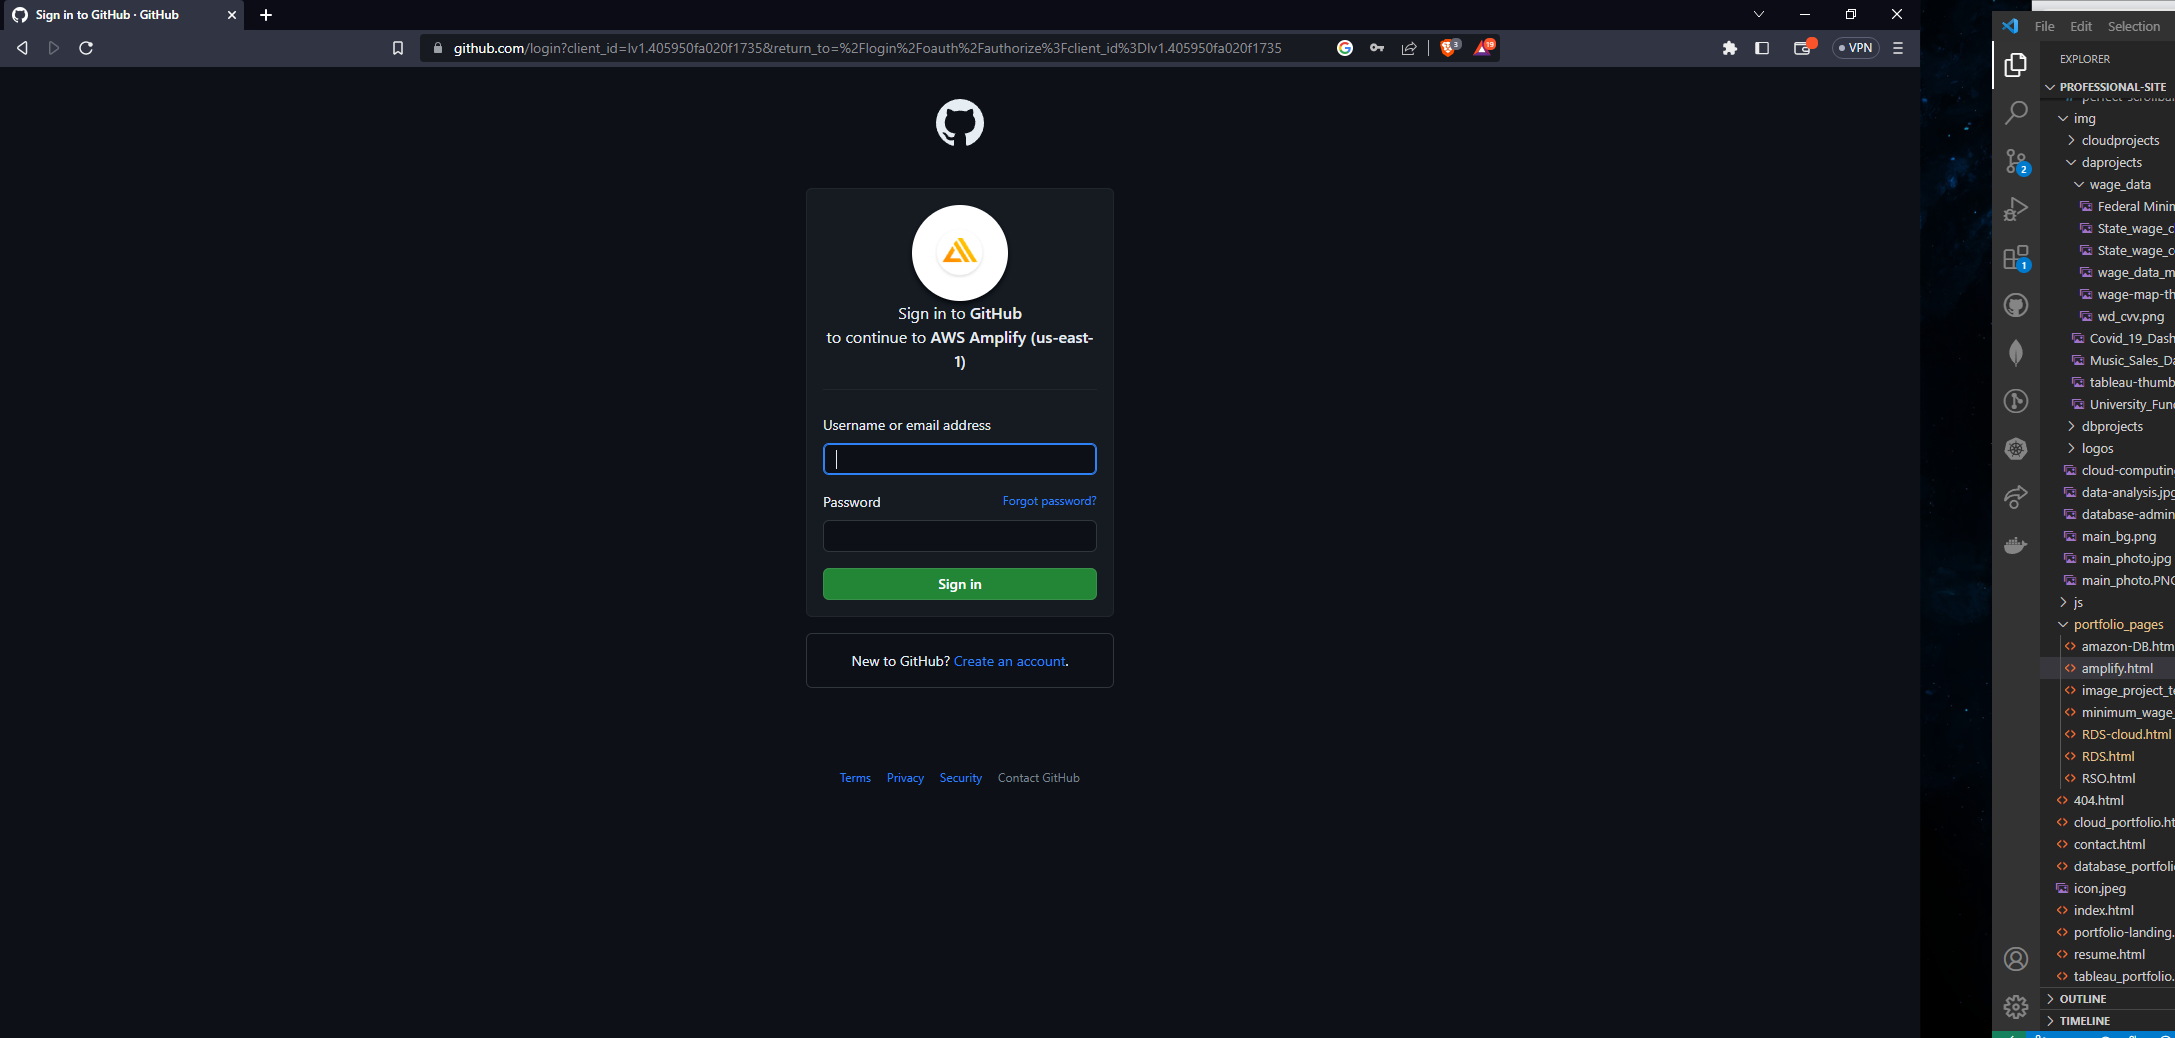Click the Search icon in VS Code sidebar
This screenshot has width=2175, height=1038.
point(2016,113)
